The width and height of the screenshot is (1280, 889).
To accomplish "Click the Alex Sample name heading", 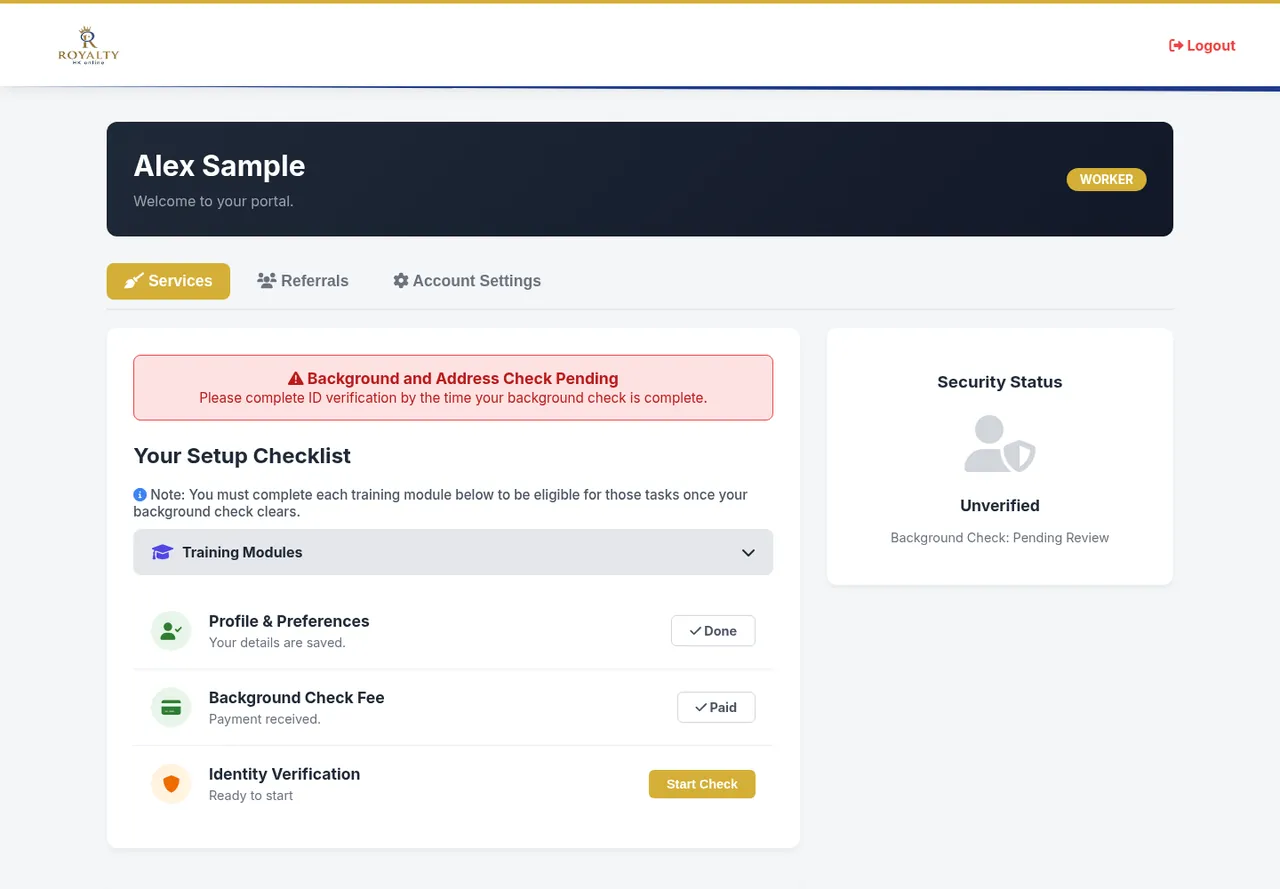I will click(219, 166).
